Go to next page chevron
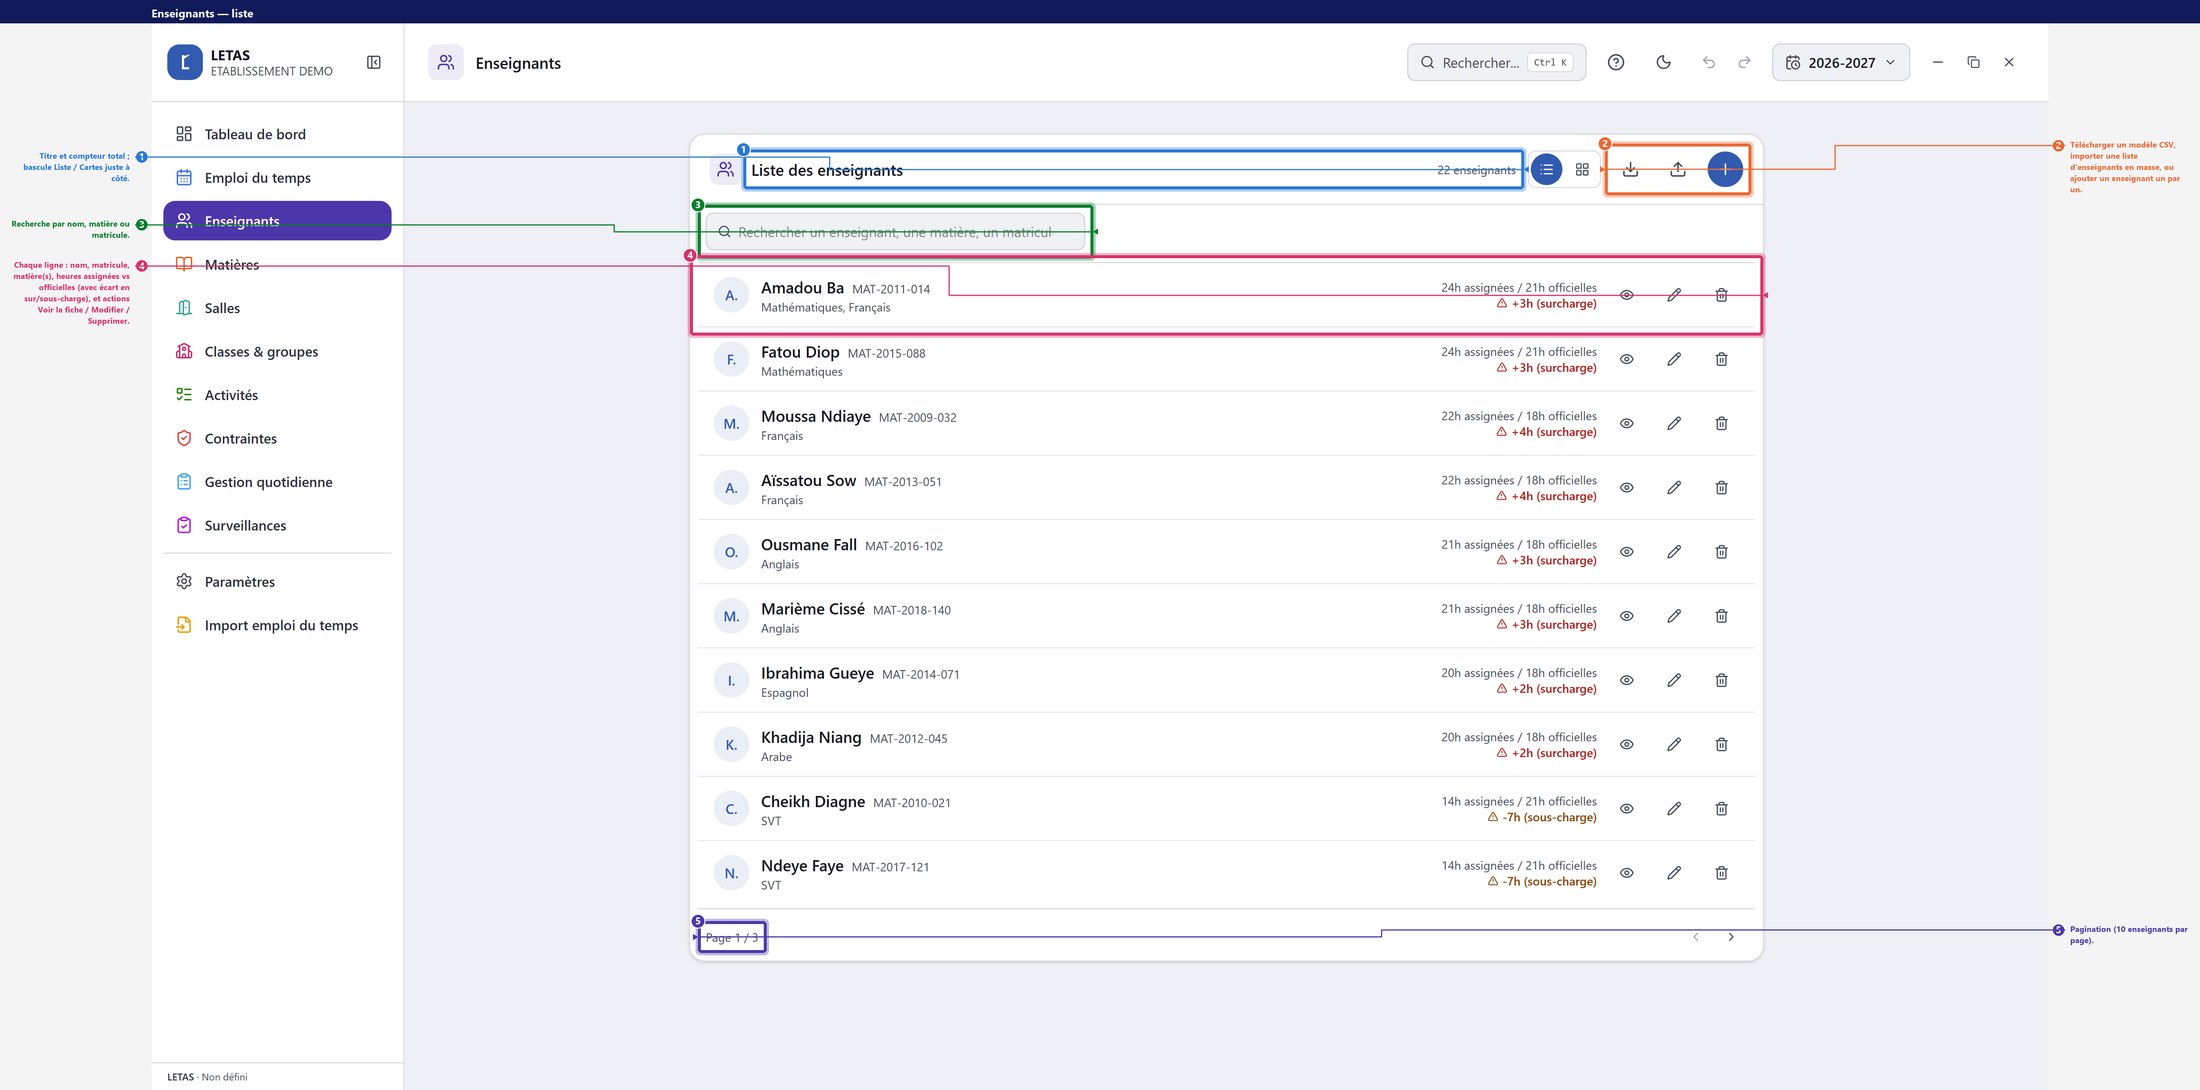The height and width of the screenshot is (1090, 2200). pyautogui.click(x=1731, y=937)
